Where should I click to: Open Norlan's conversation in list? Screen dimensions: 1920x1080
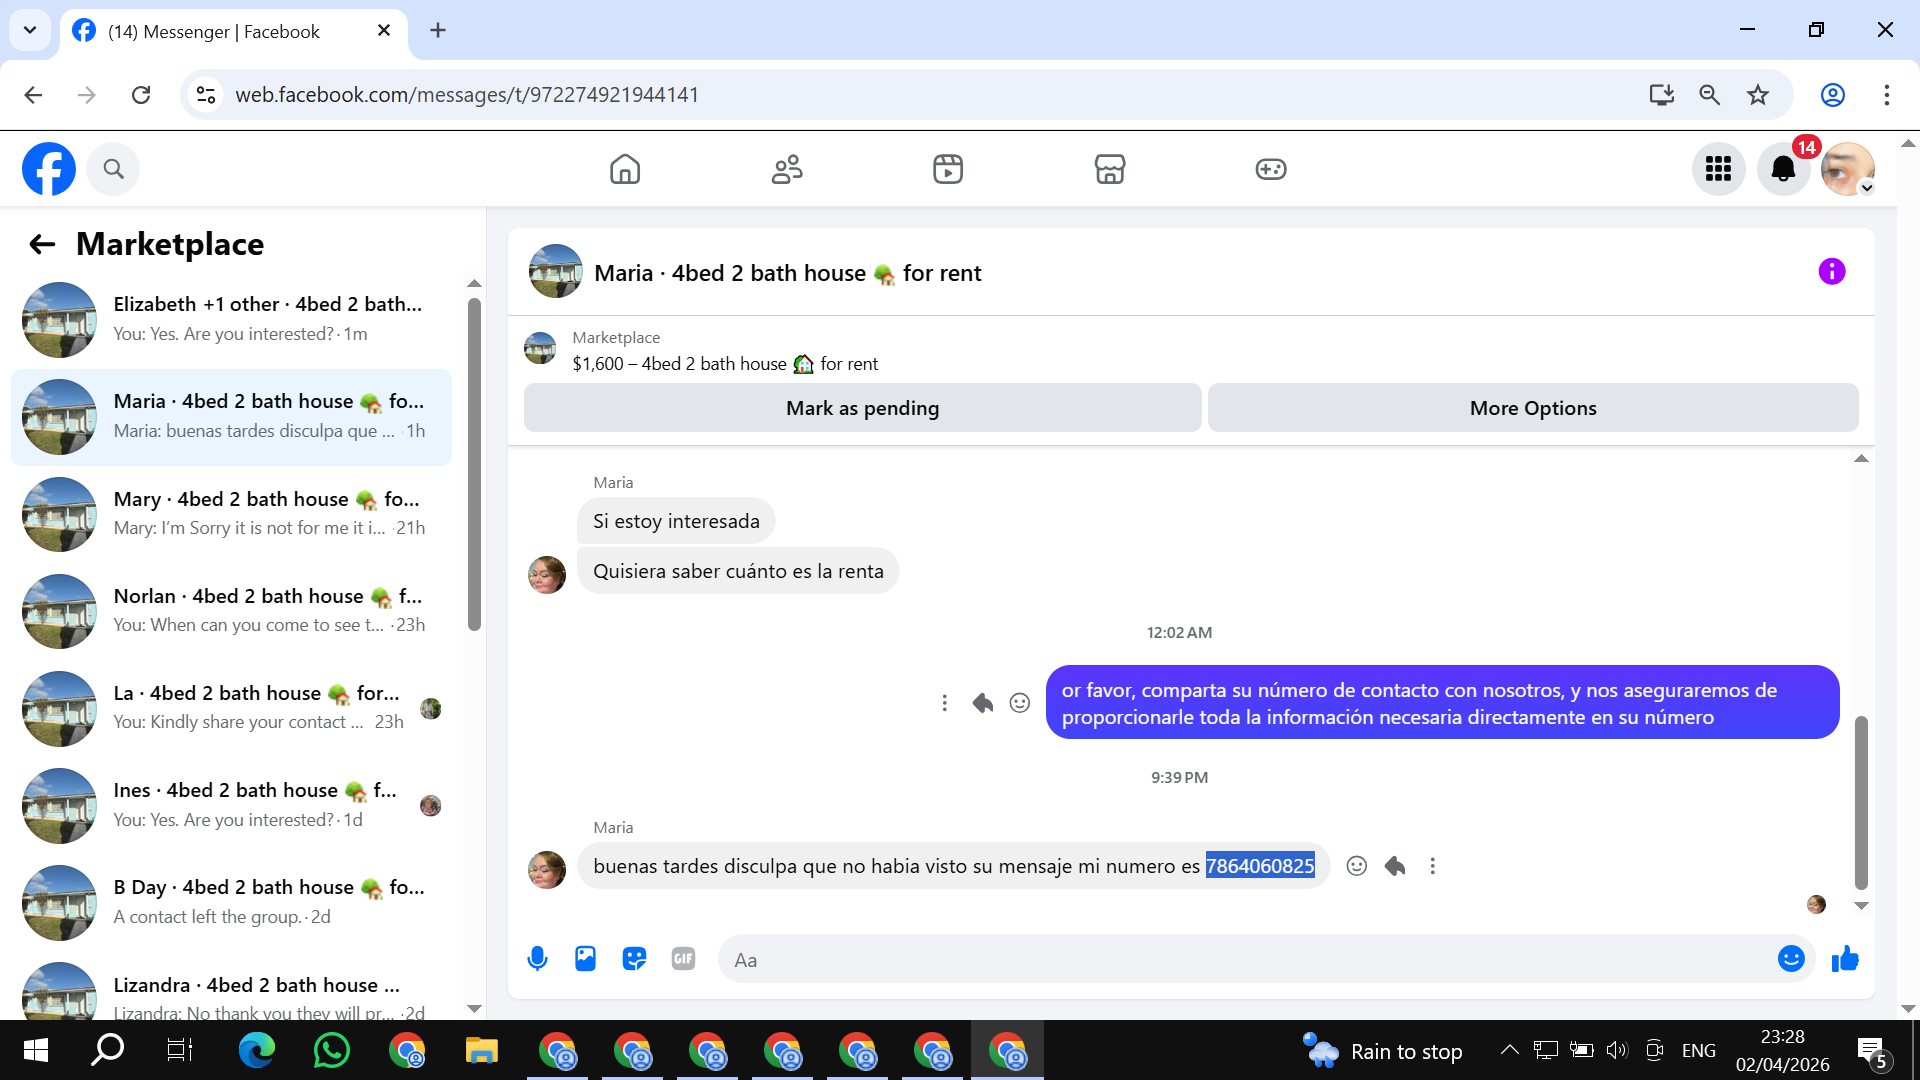point(232,611)
